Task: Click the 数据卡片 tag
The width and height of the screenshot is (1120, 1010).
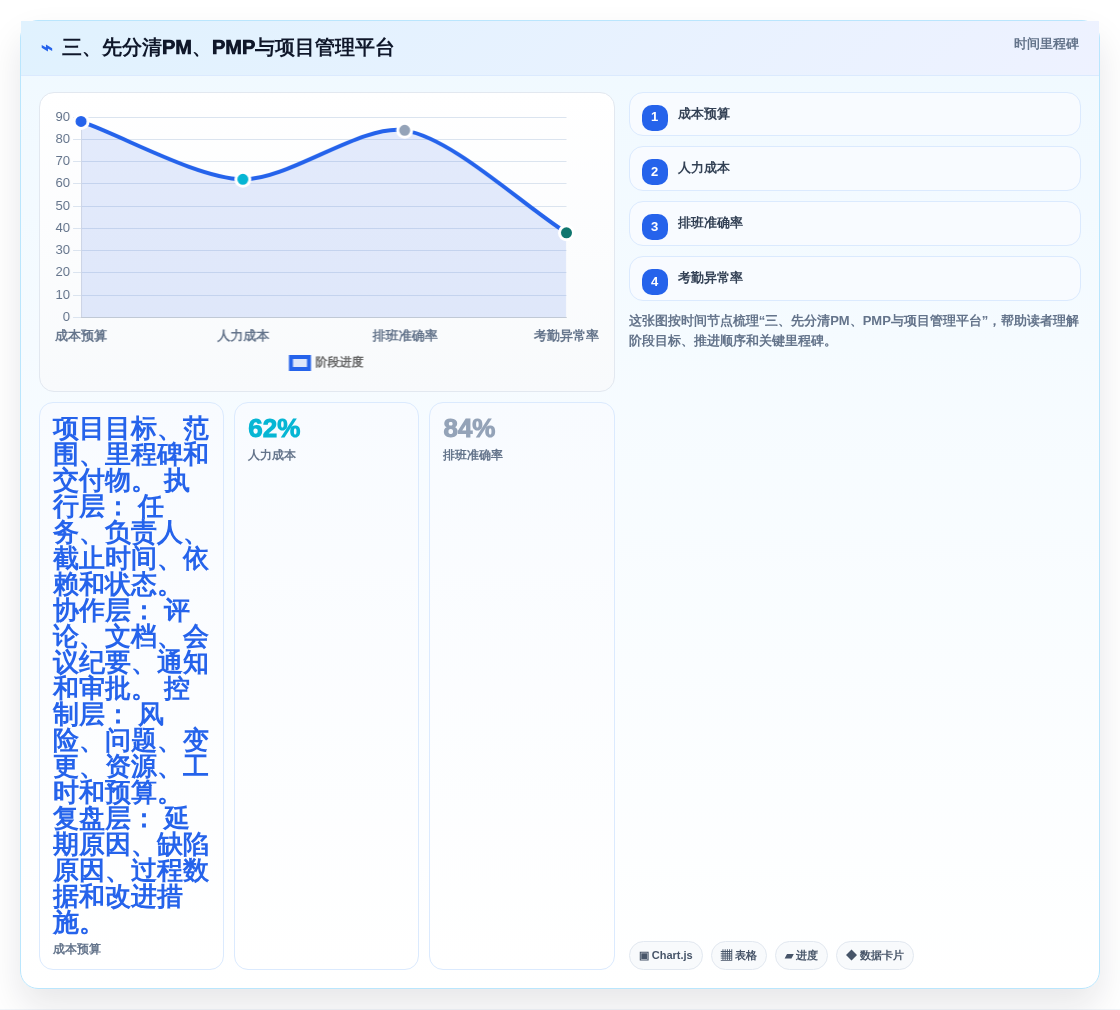Action: tap(875, 956)
